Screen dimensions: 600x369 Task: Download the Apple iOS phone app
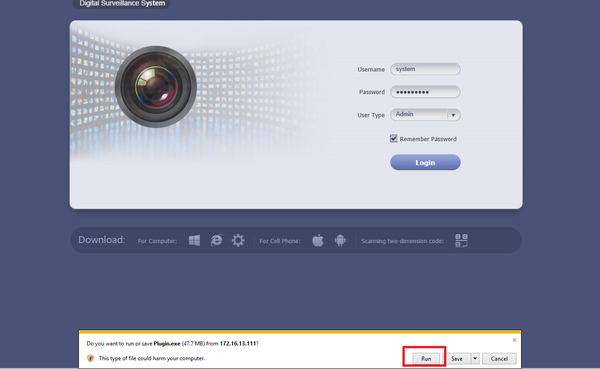[318, 240]
